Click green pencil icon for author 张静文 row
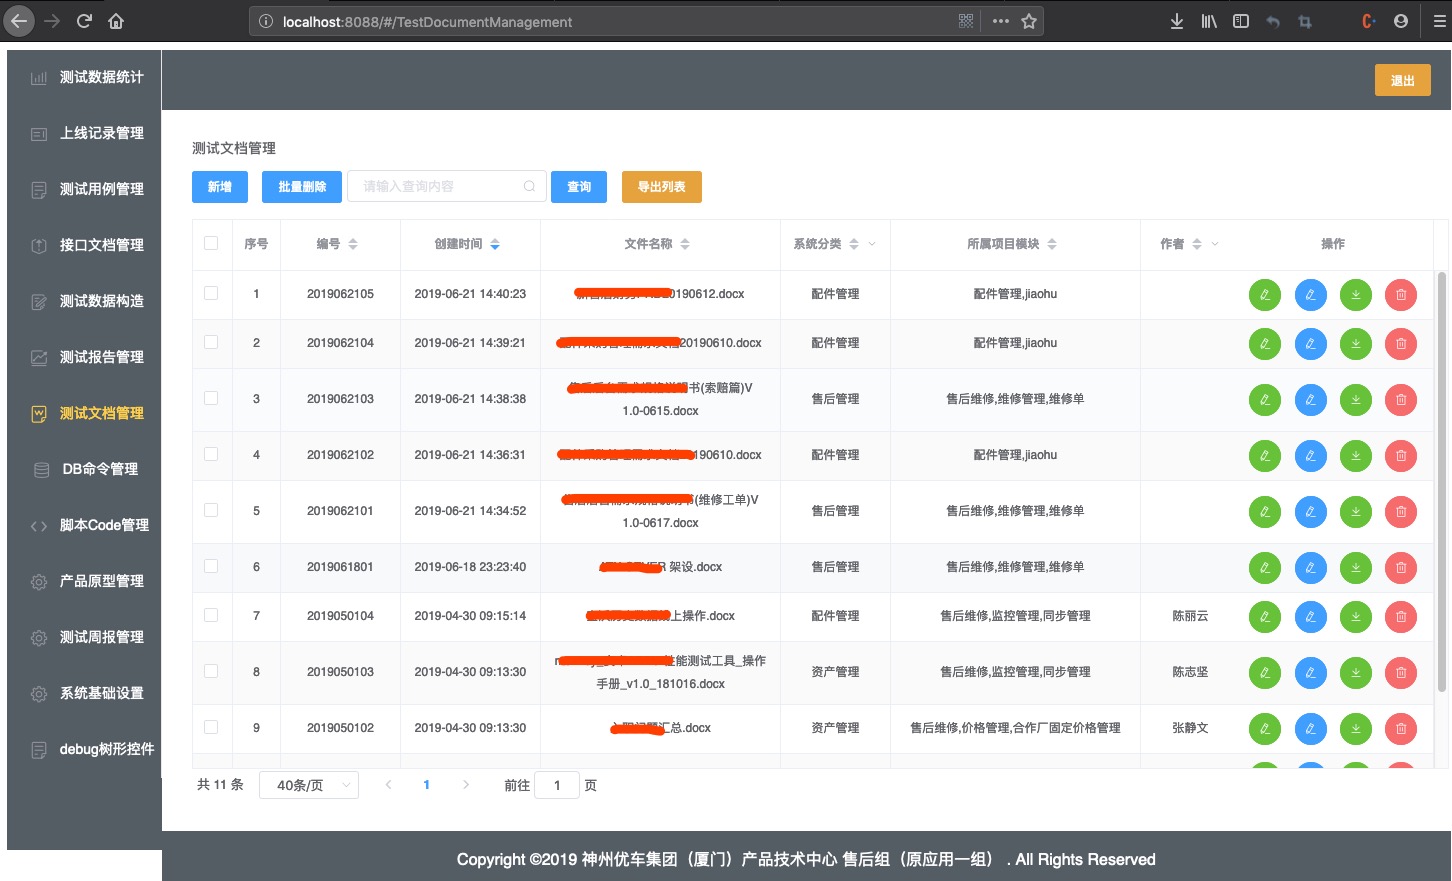1452x881 pixels. tap(1265, 729)
